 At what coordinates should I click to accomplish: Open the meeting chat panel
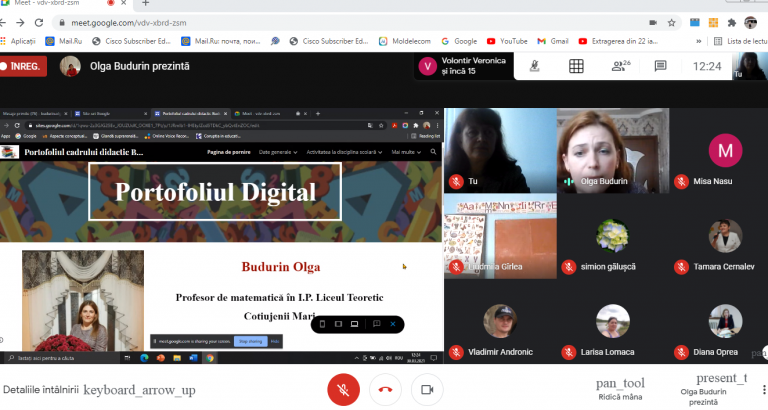tap(660, 66)
